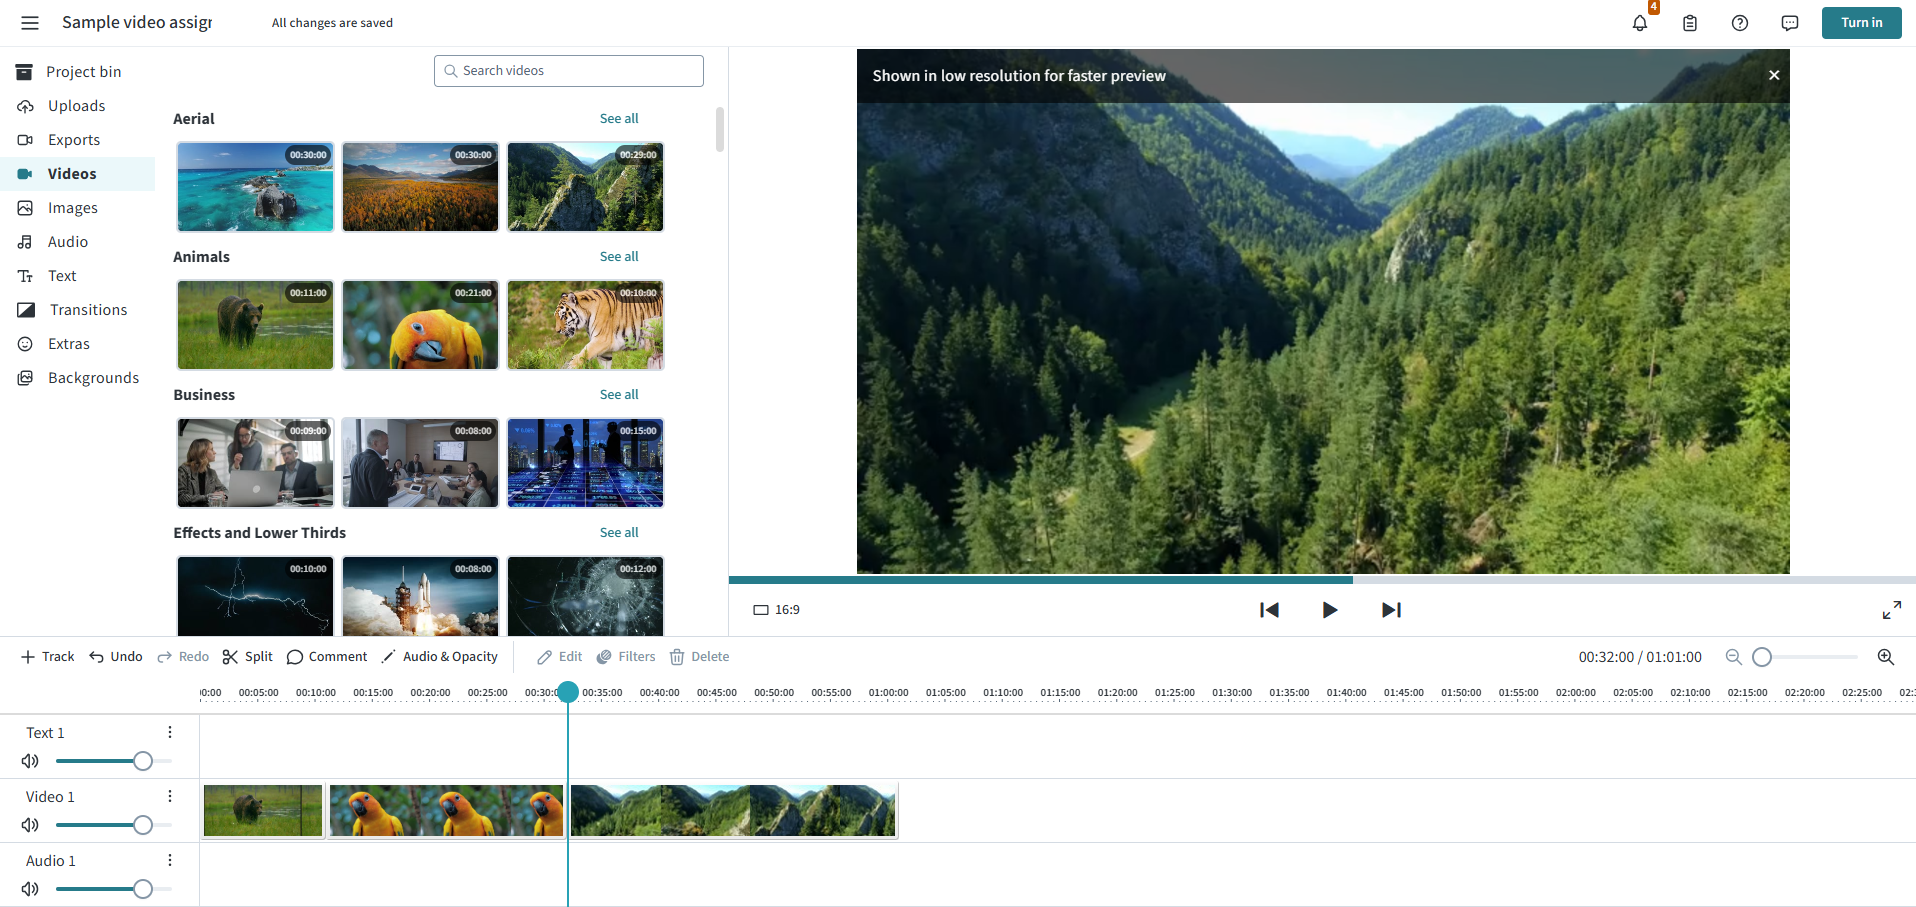Open the hamburger main menu
This screenshot has width=1916, height=907.
pyautogui.click(x=30, y=23)
